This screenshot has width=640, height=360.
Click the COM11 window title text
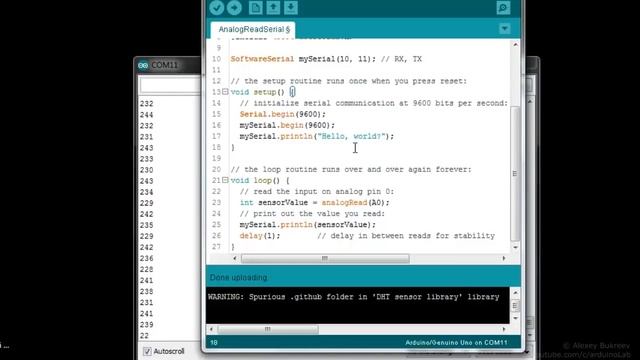tap(164, 65)
